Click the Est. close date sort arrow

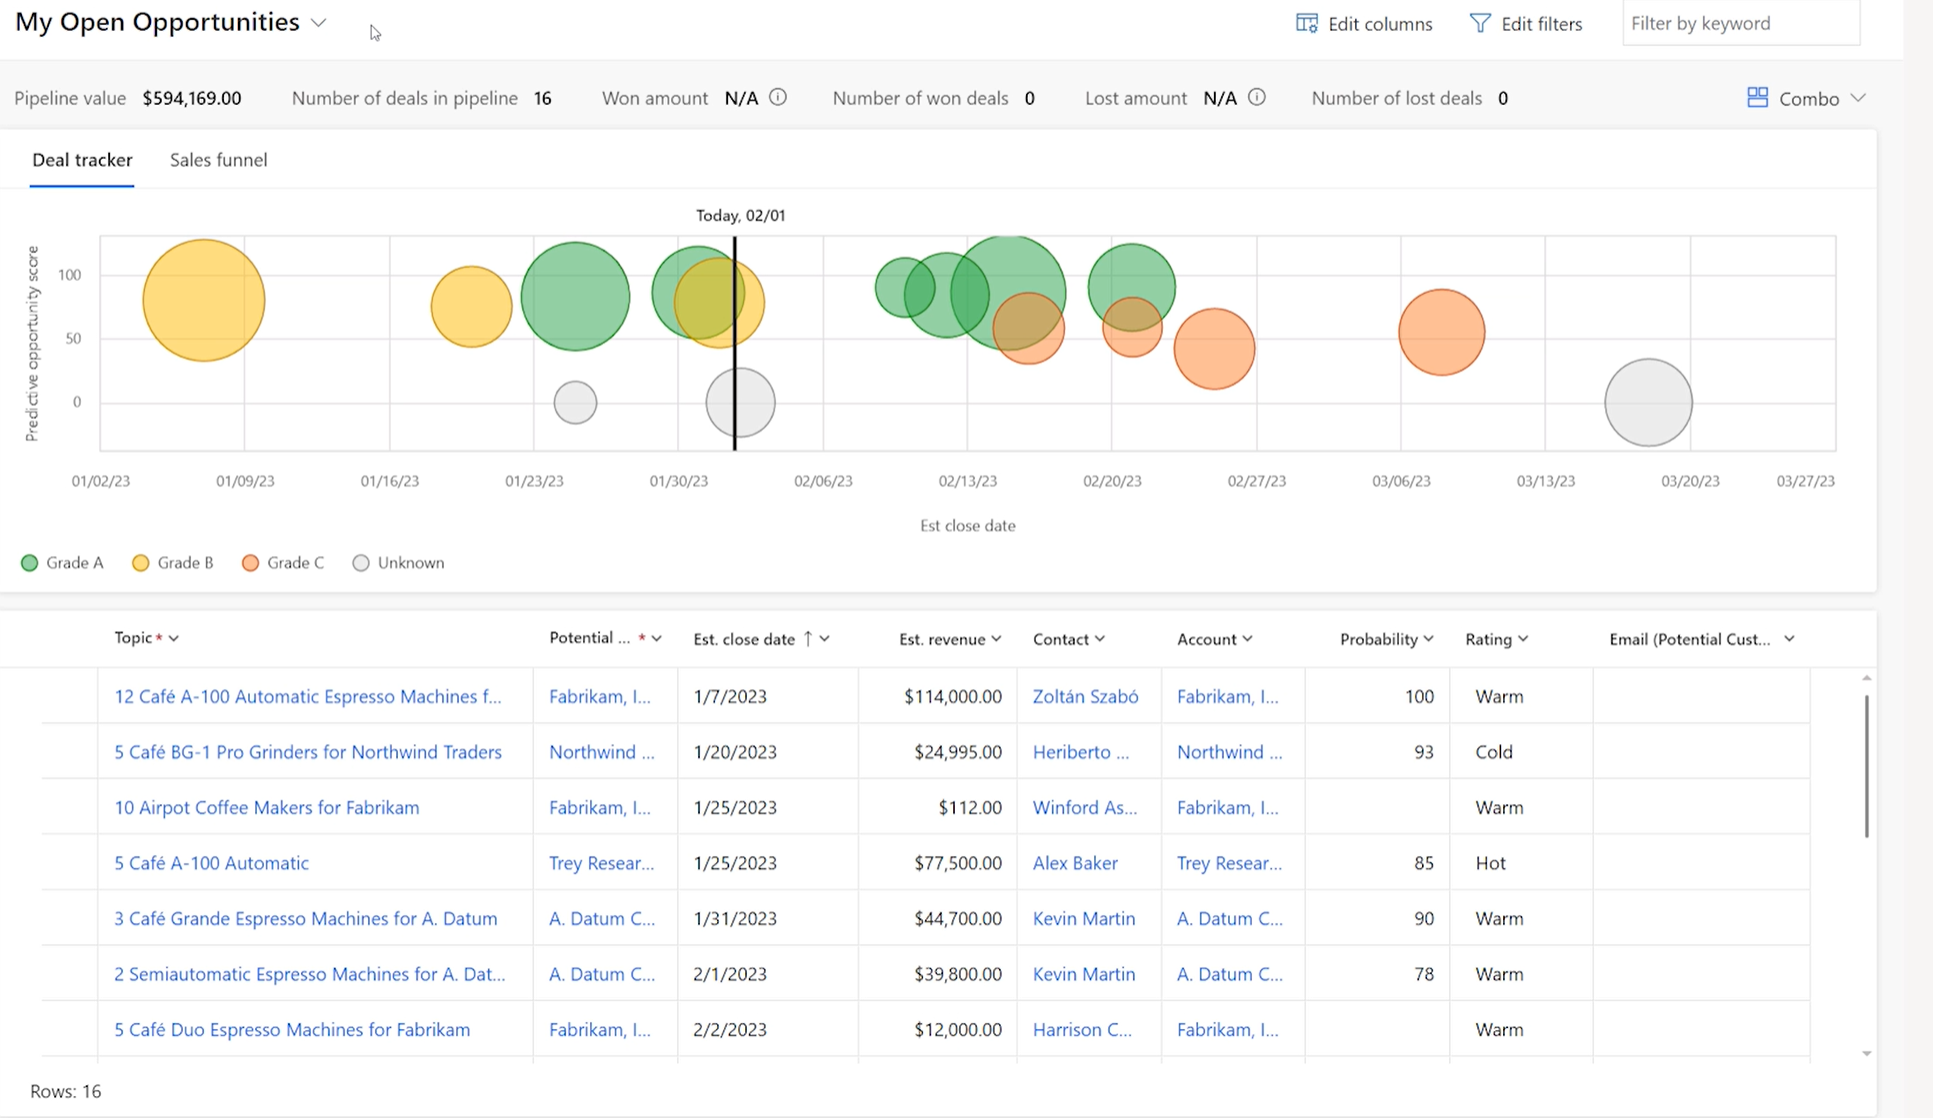click(808, 638)
